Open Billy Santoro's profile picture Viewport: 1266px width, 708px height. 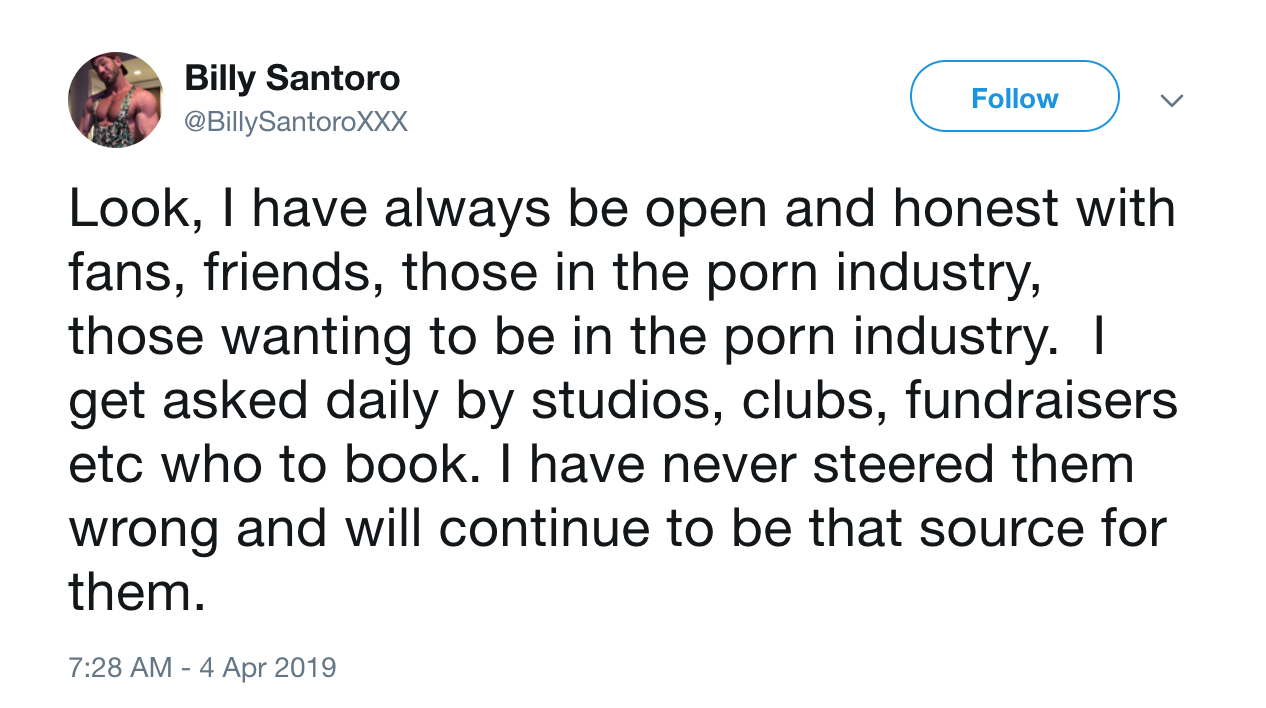pyautogui.click(x=115, y=100)
